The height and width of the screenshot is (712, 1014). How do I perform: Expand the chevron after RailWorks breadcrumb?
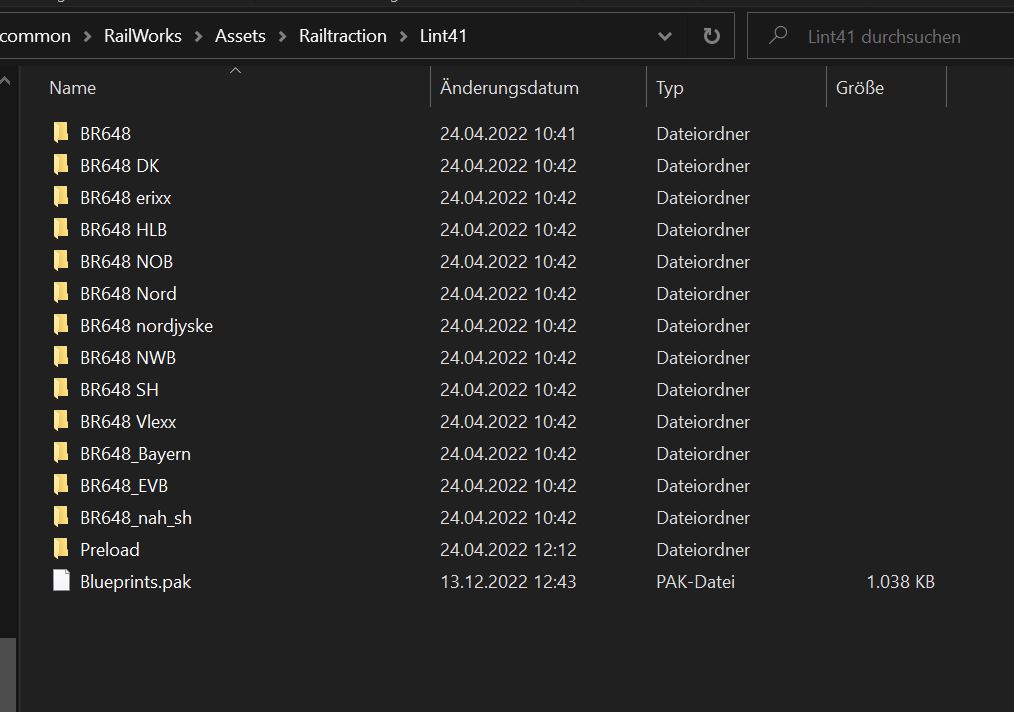(x=198, y=36)
